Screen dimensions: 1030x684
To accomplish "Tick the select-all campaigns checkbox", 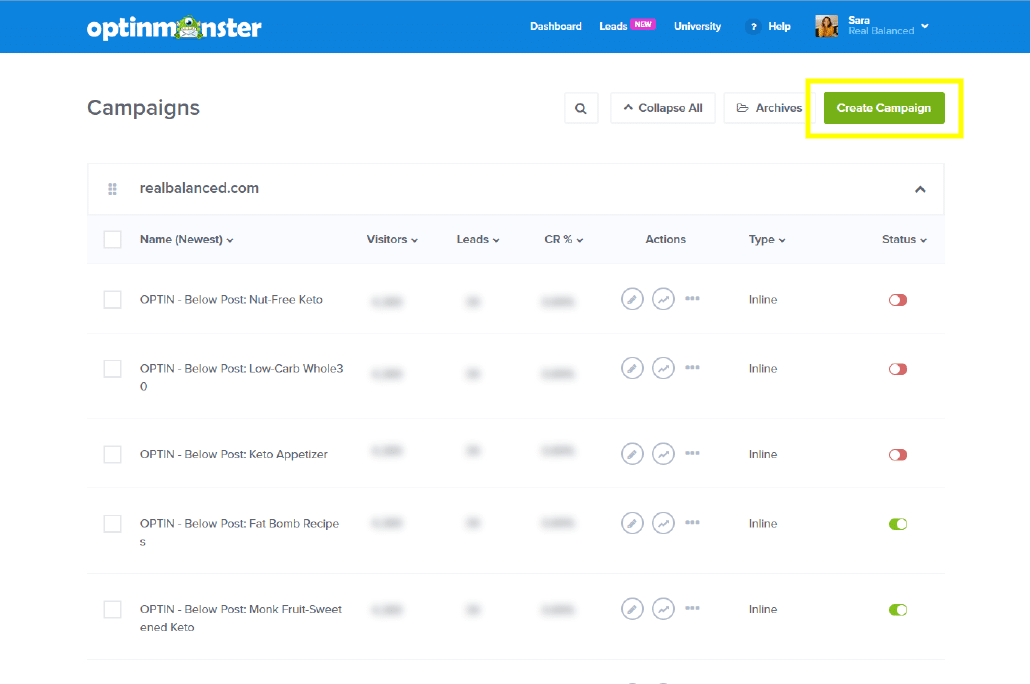I will [x=112, y=240].
